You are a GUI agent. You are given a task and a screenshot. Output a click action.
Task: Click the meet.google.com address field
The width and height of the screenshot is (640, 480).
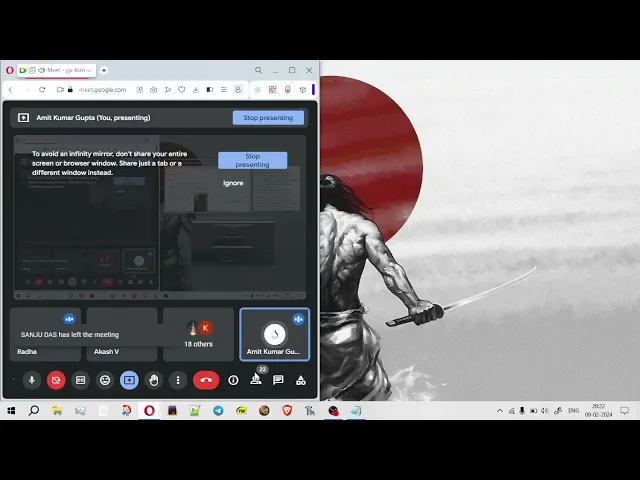(x=102, y=89)
